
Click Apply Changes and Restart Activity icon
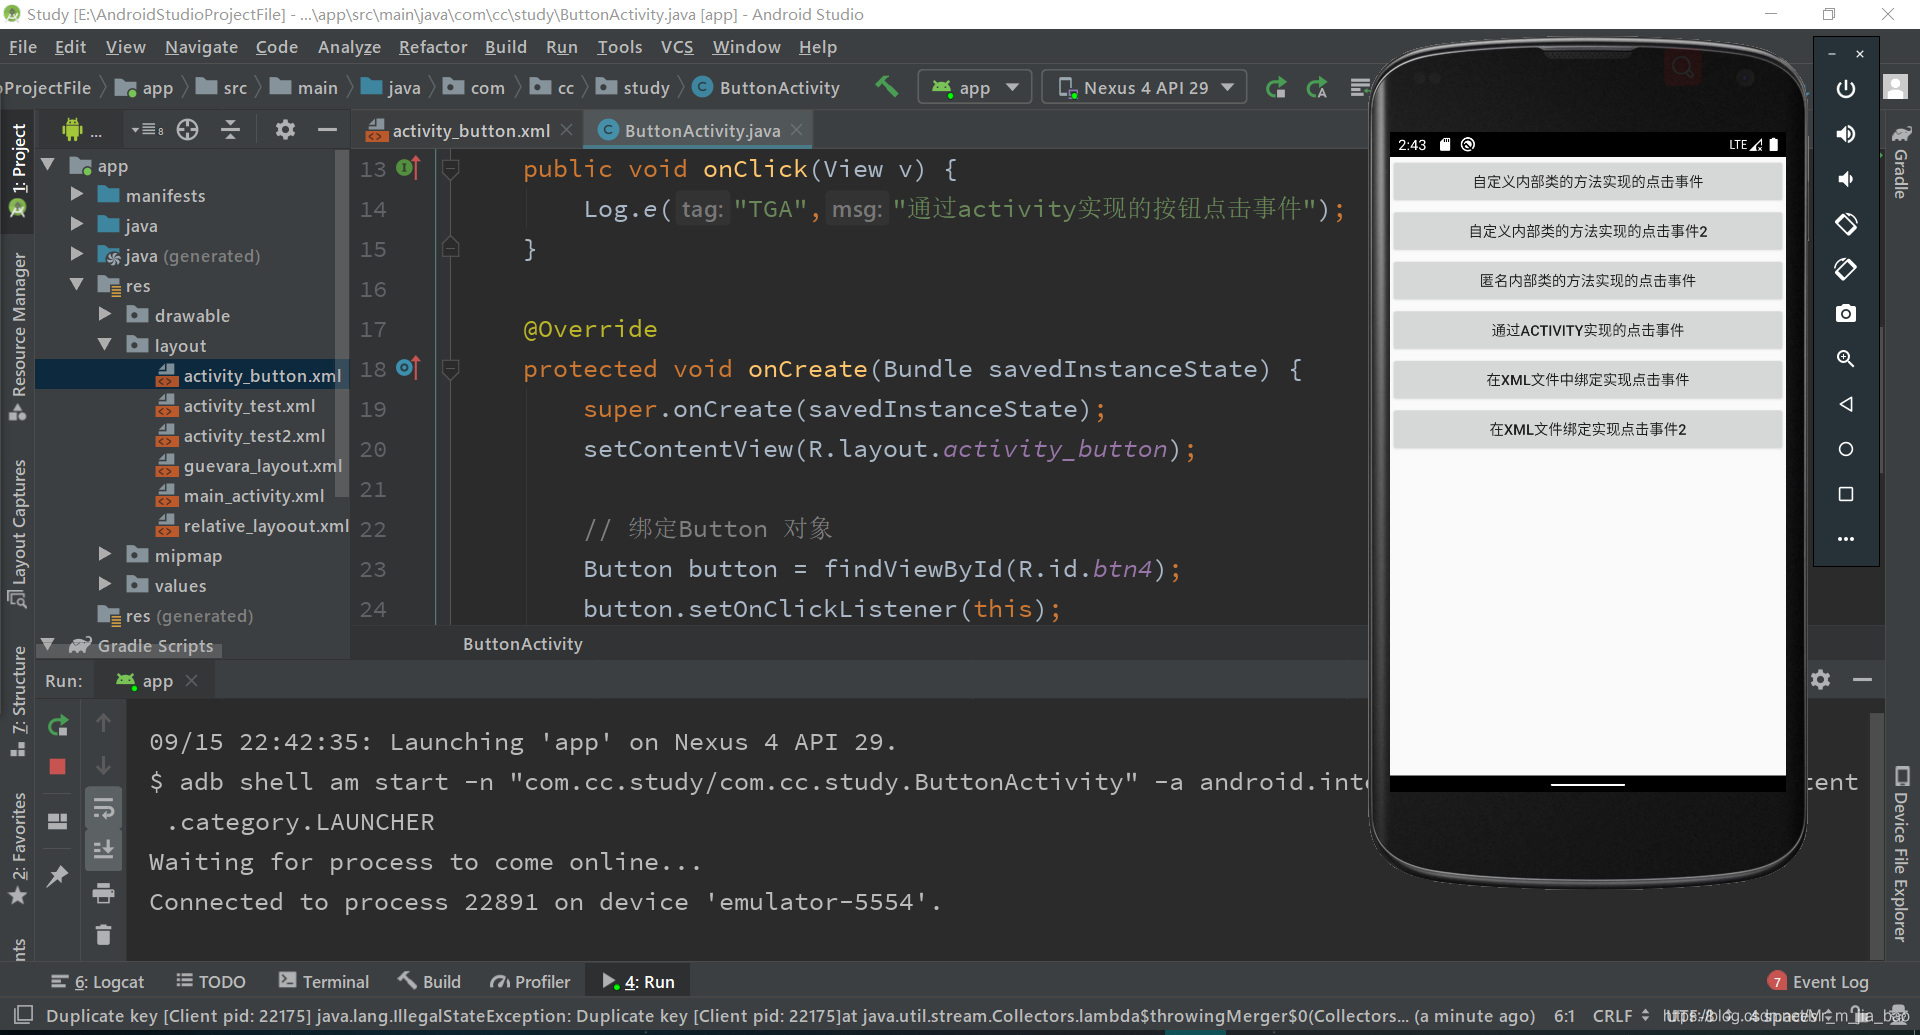(x=1317, y=88)
